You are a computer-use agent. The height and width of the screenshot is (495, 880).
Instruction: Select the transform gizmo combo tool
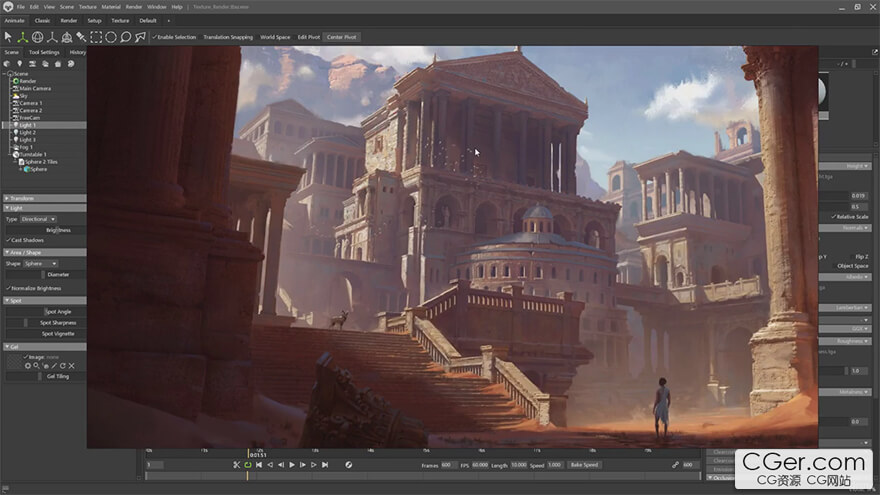(67, 37)
